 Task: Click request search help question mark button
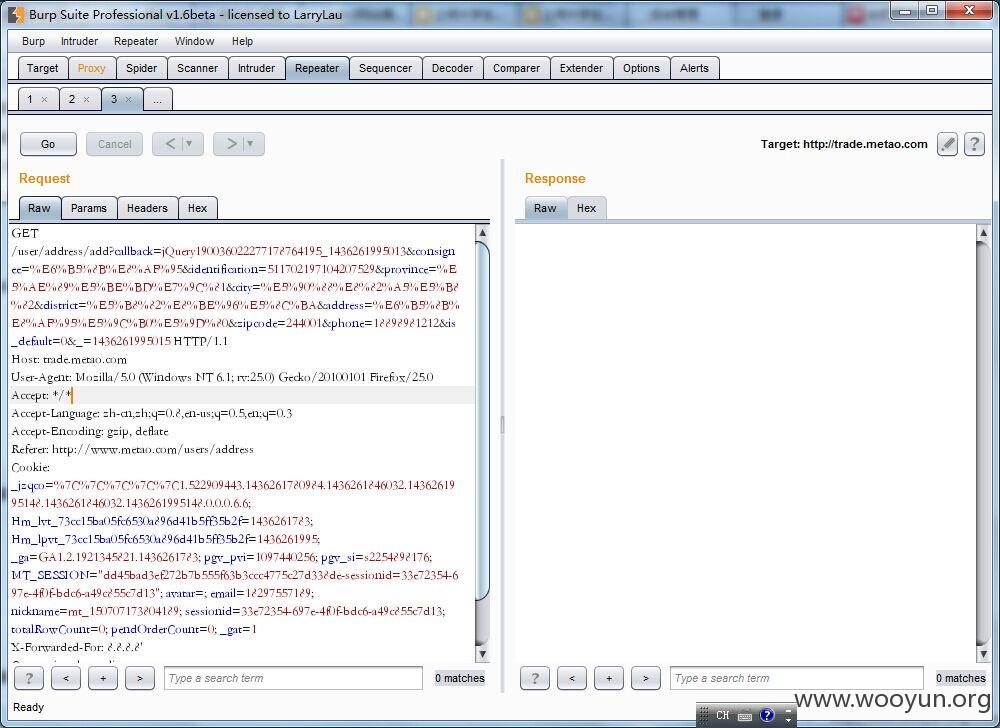pos(29,678)
